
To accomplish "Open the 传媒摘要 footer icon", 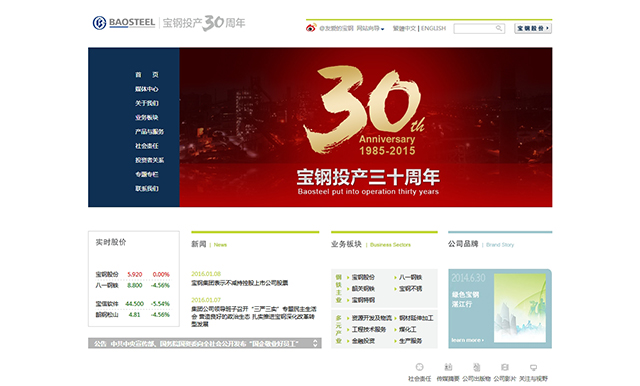I will point(448,367).
